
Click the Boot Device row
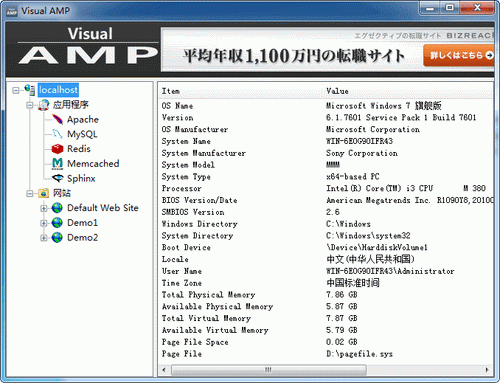[x=325, y=248]
